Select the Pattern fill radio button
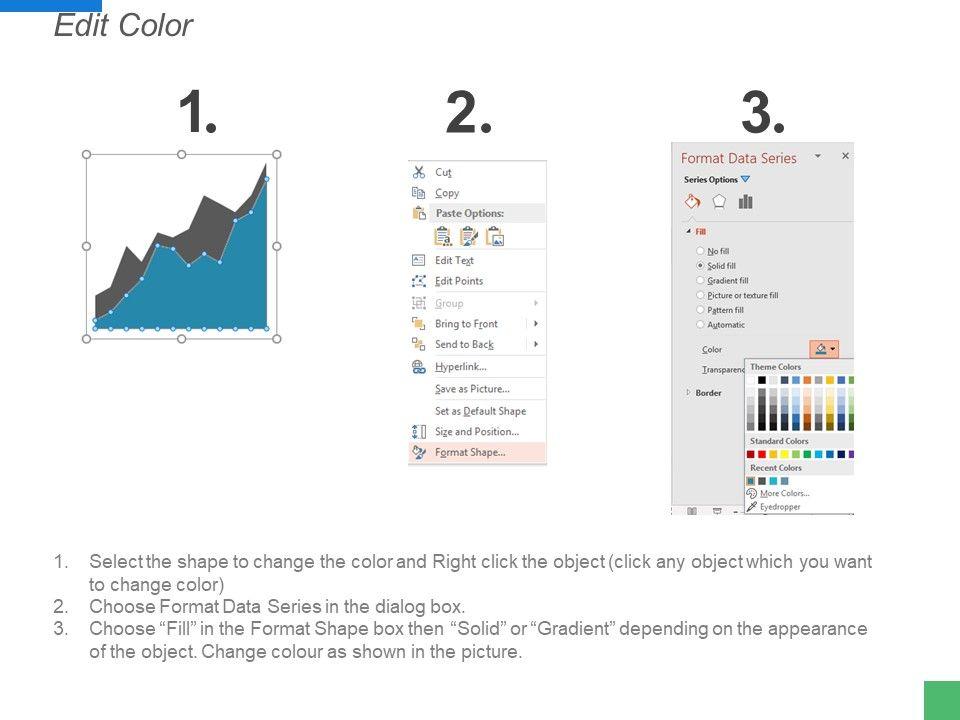Screen dimensions: 960x720 coord(700,310)
